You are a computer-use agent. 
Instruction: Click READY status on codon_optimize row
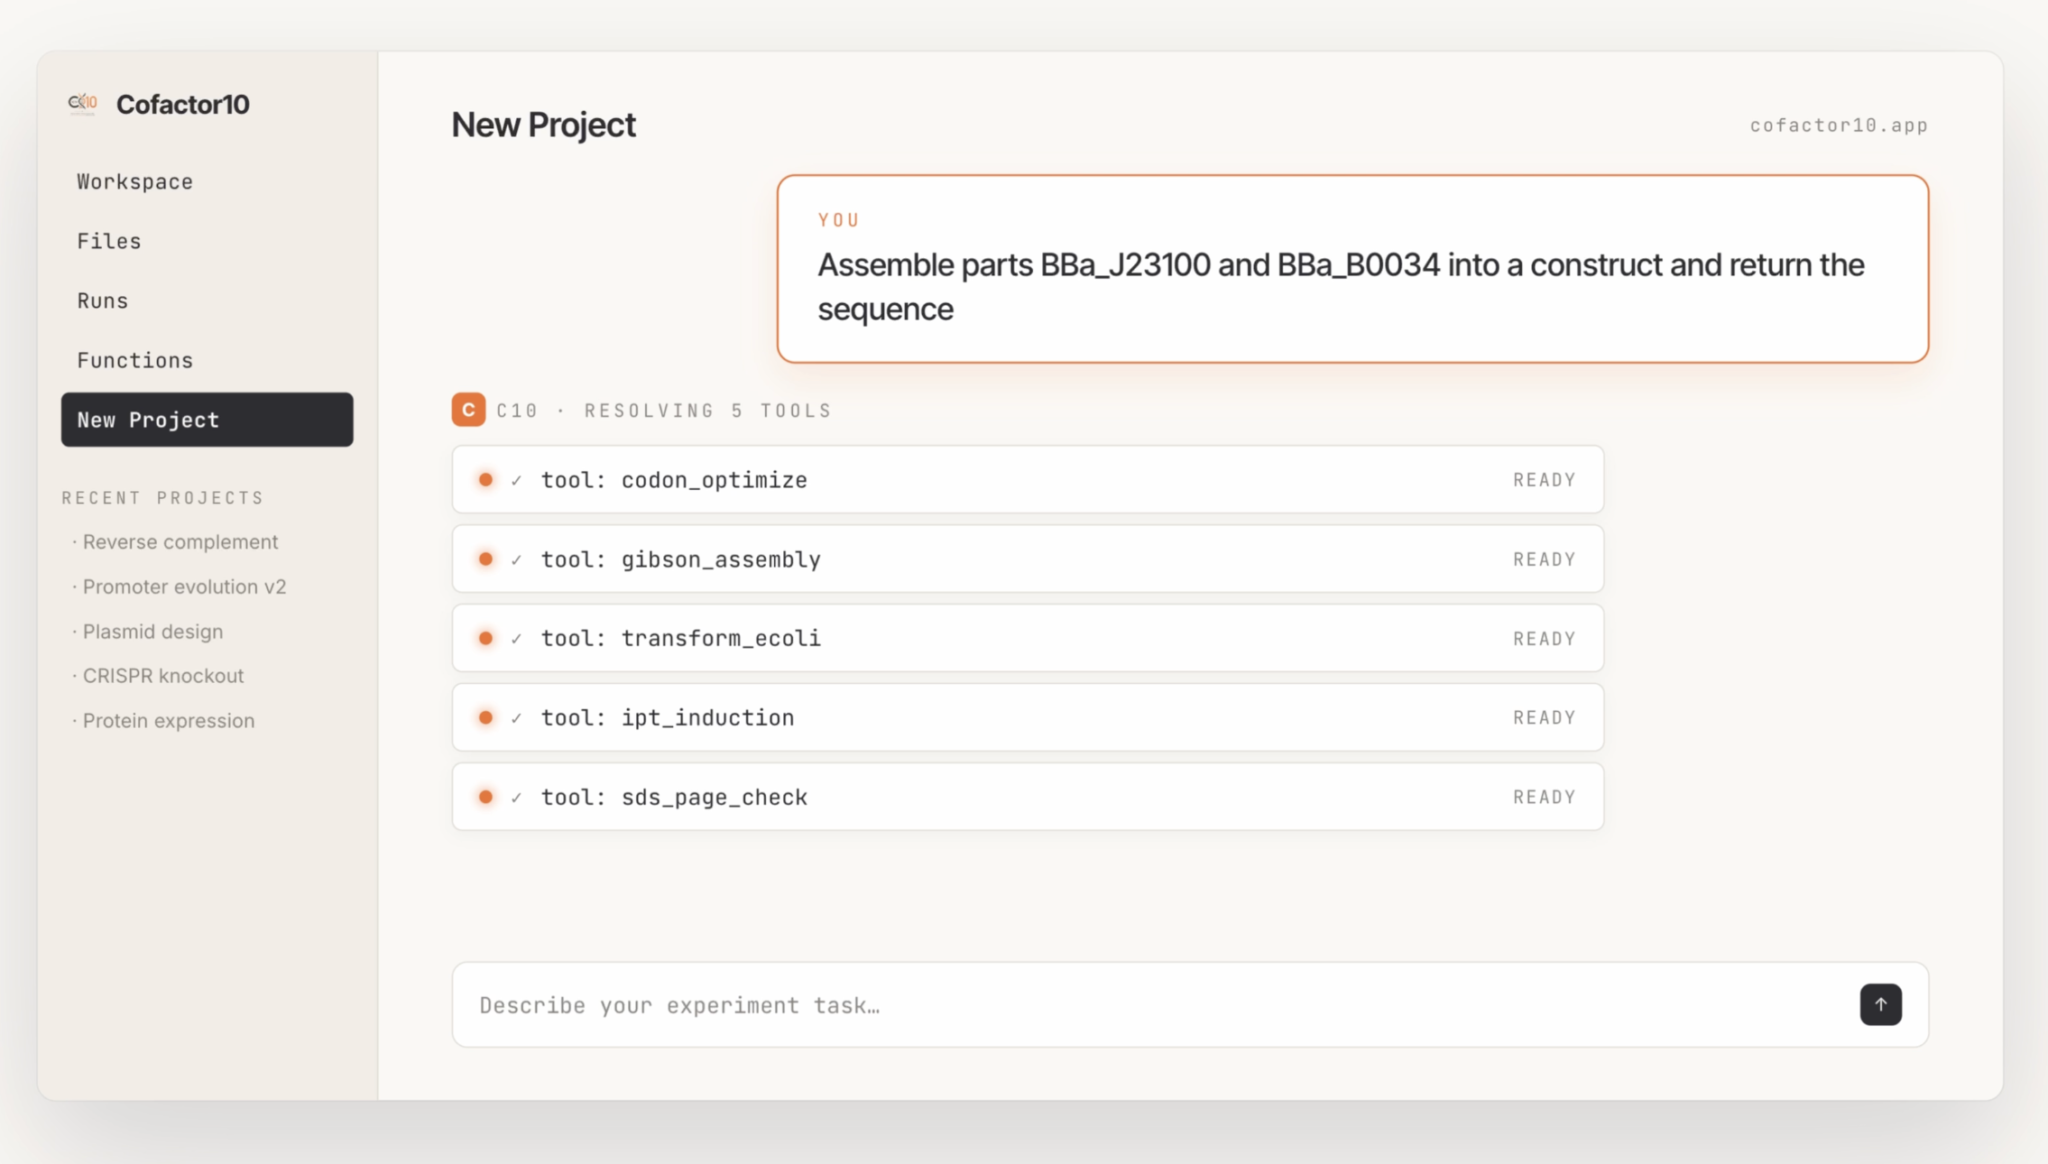[1544, 480]
